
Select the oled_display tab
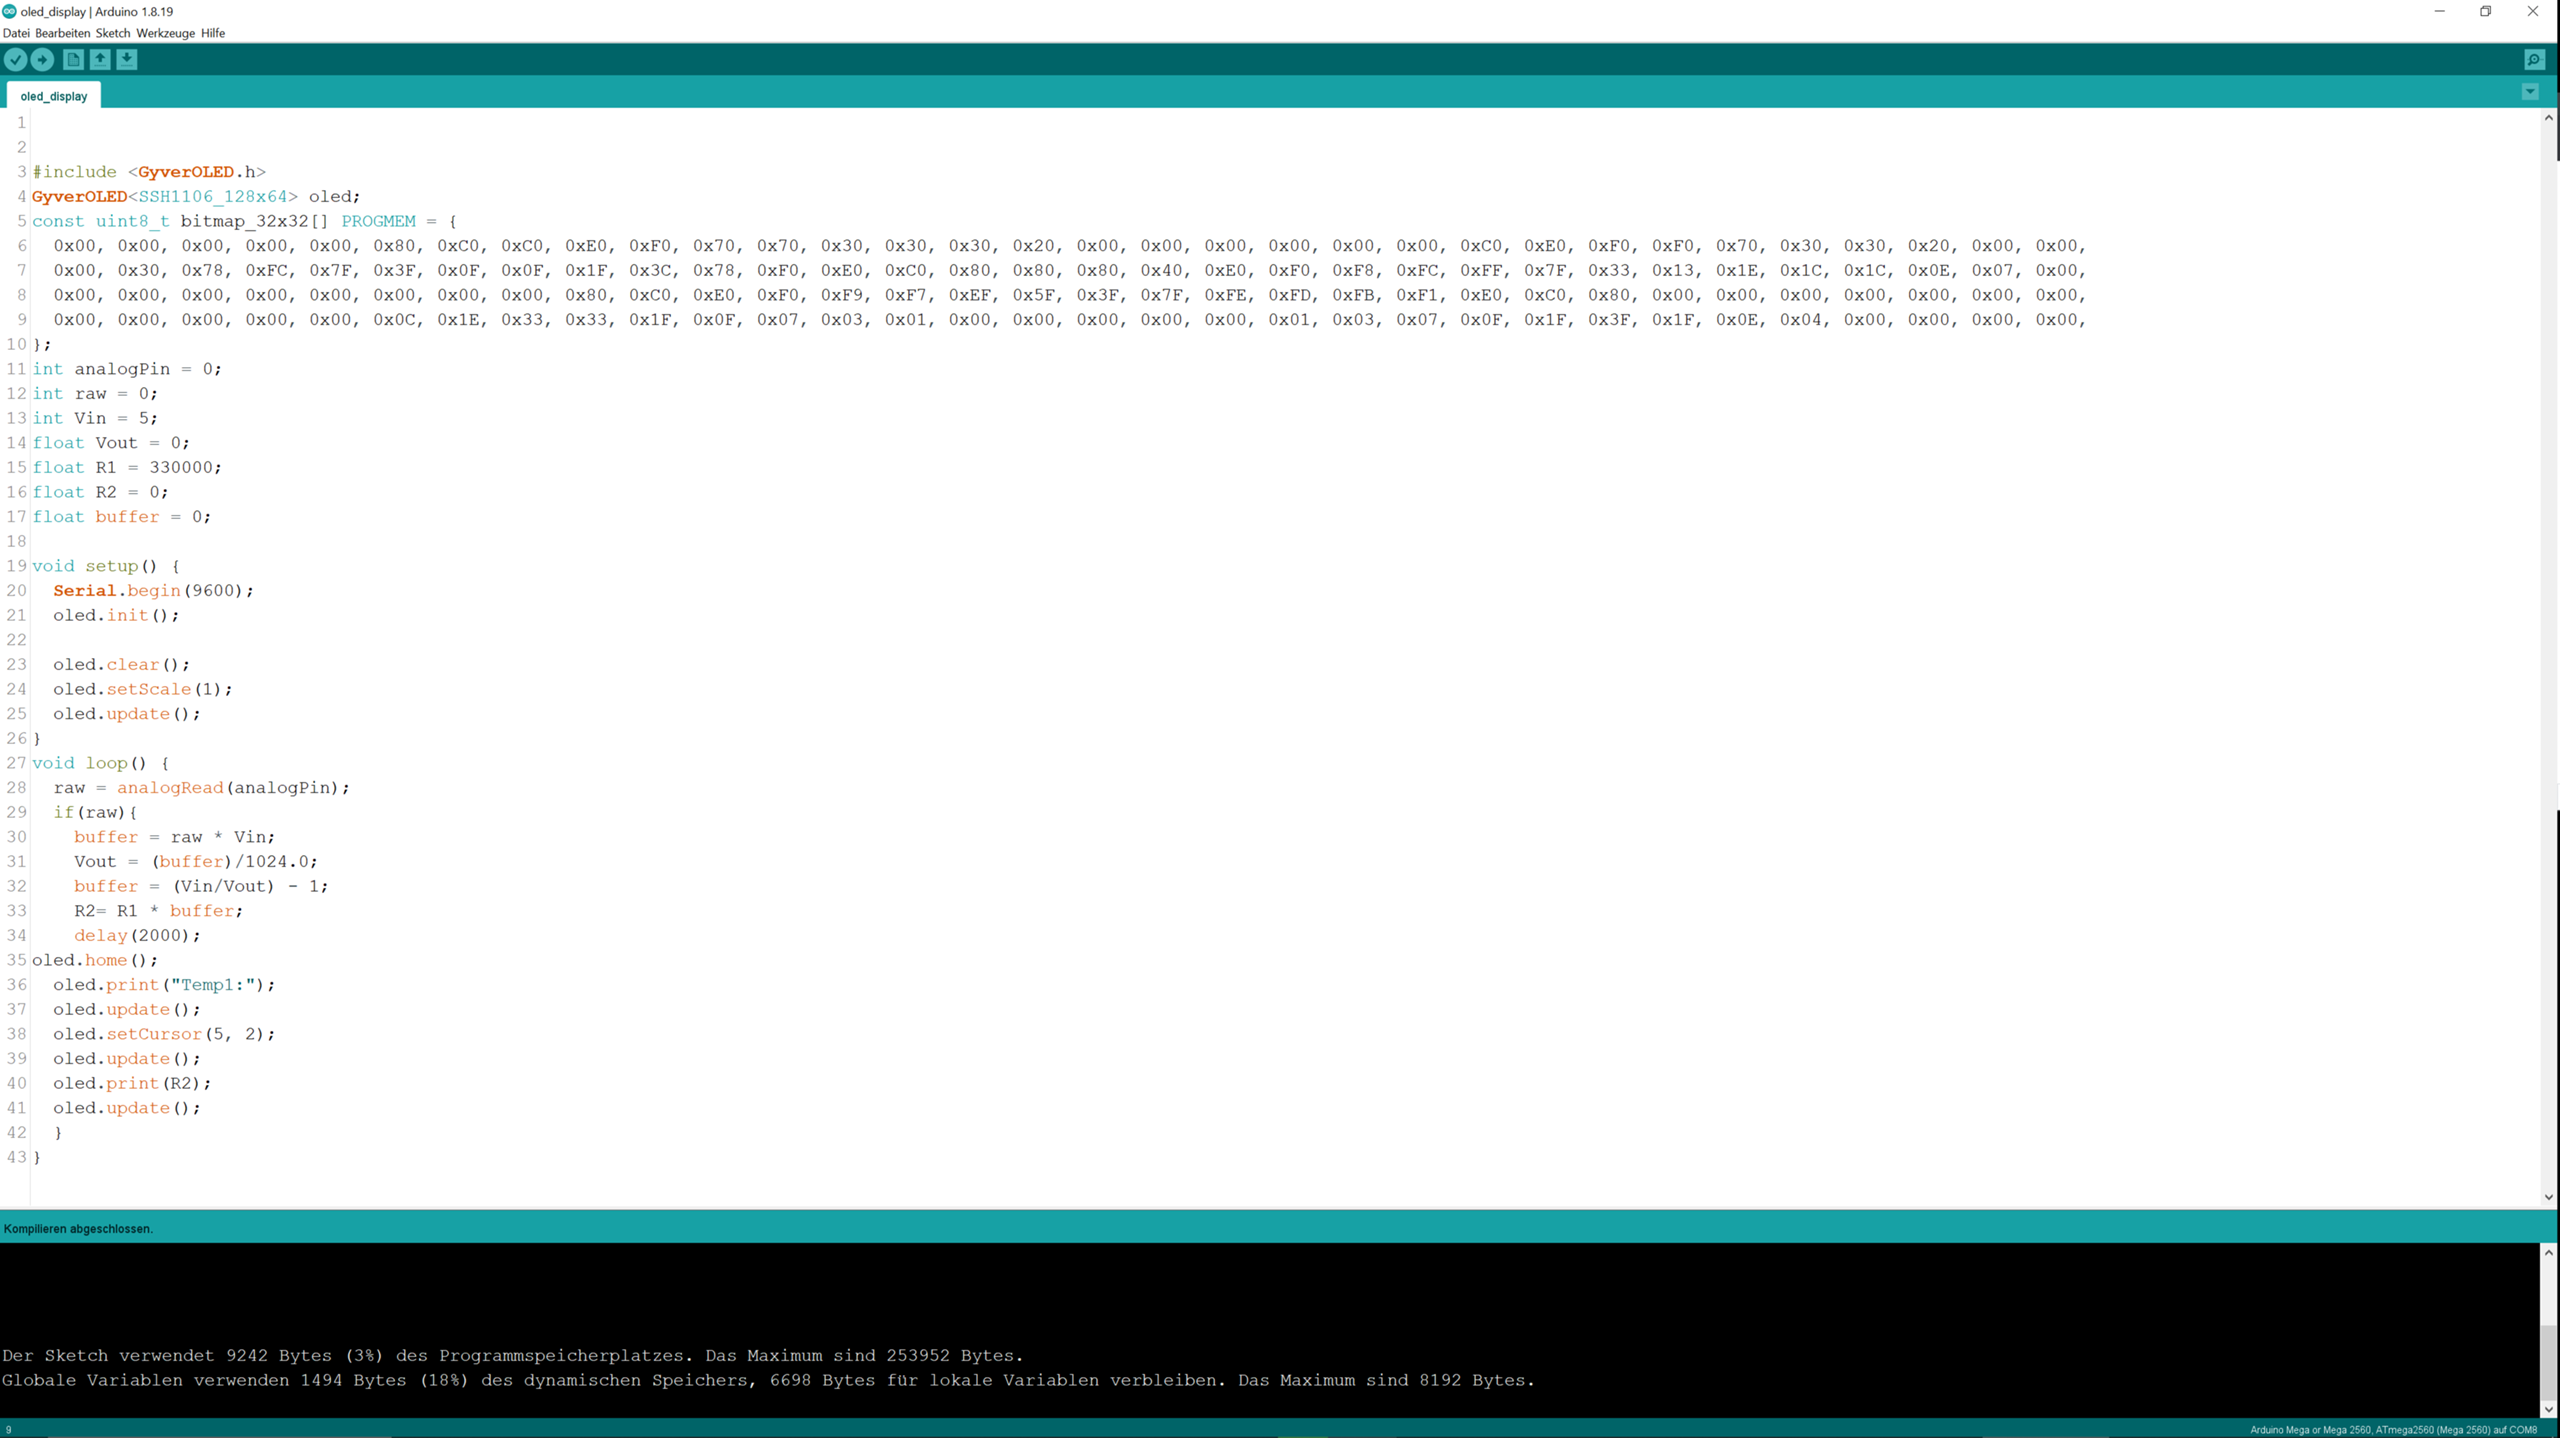tap(54, 96)
